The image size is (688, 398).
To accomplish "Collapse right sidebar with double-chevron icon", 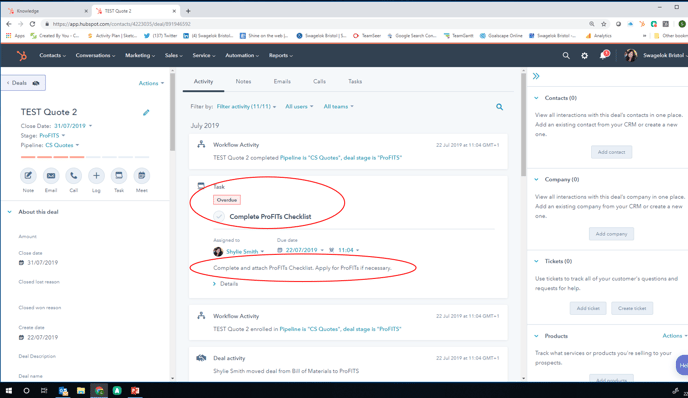I will [536, 76].
